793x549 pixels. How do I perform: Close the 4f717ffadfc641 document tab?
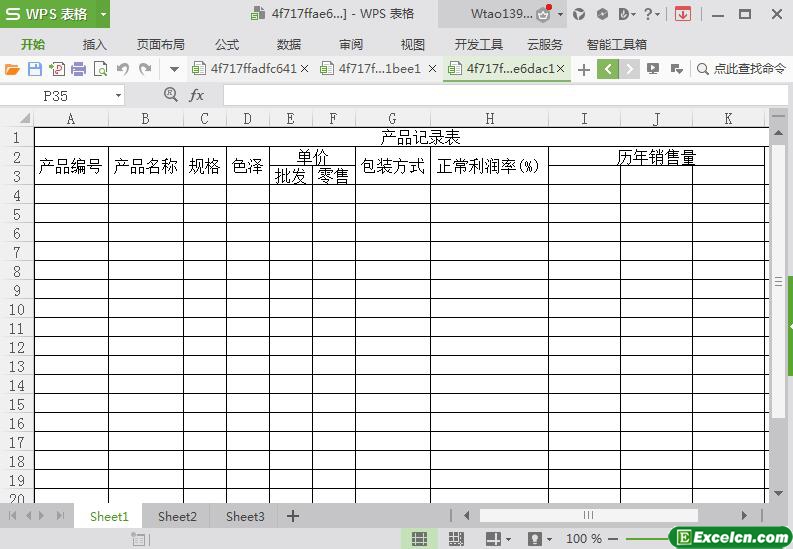(304, 69)
